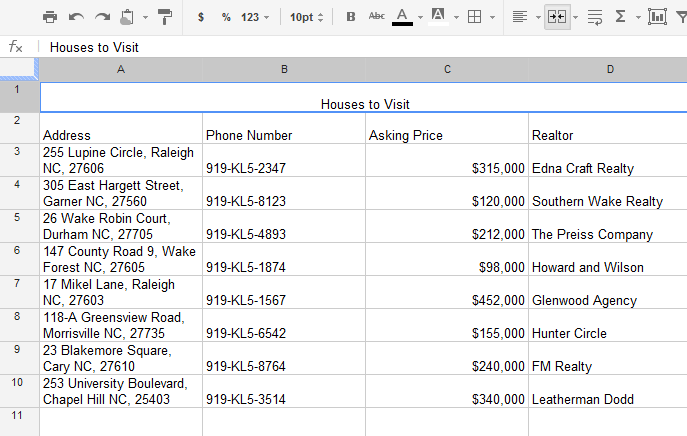Open the merge cells dropdown arrow
The width and height of the screenshot is (687, 436).
point(576,18)
